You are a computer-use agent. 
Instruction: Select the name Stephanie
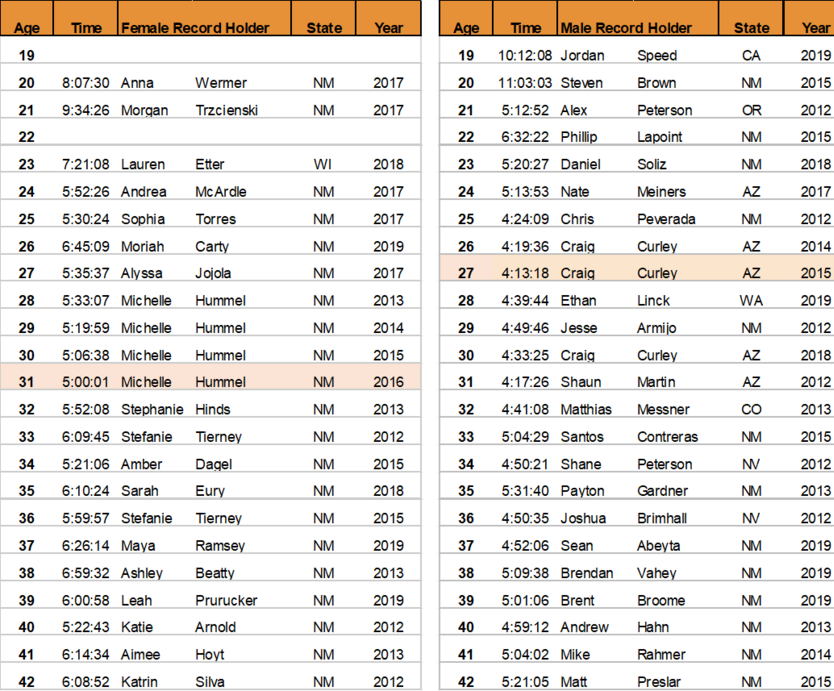click(152, 410)
